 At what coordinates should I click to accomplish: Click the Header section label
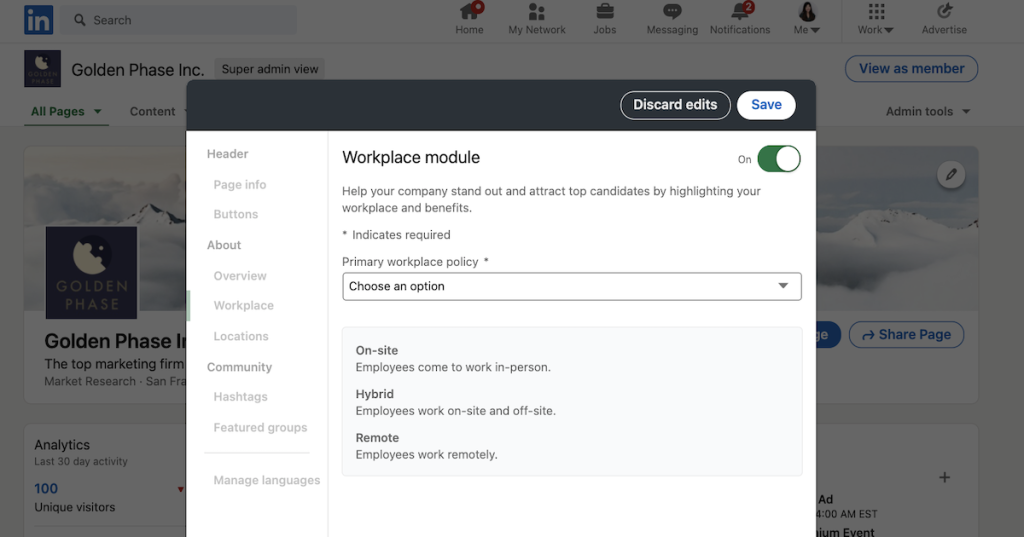coord(227,154)
